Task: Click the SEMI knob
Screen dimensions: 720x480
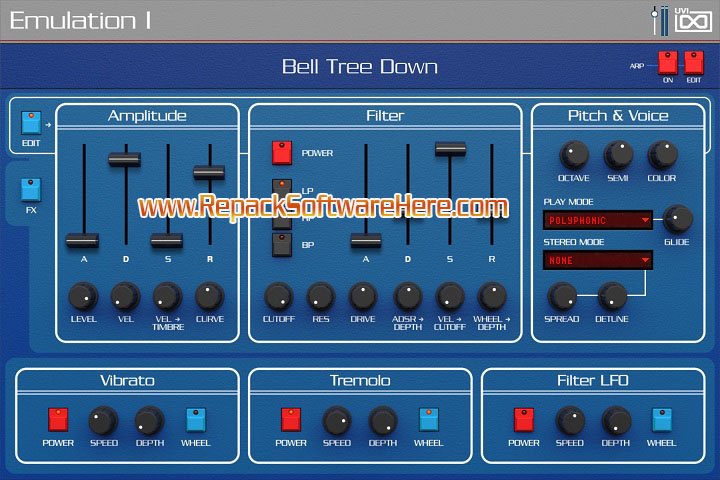Action: 618,155
